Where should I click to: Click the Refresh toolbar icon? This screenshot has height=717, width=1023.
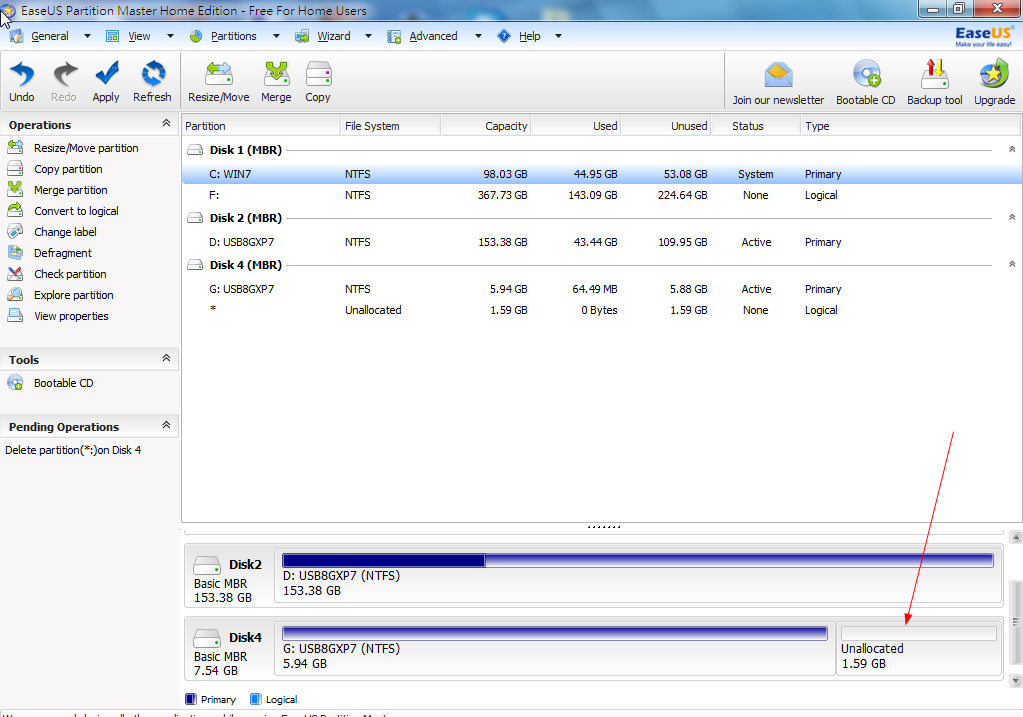click(x=153, y=74)
